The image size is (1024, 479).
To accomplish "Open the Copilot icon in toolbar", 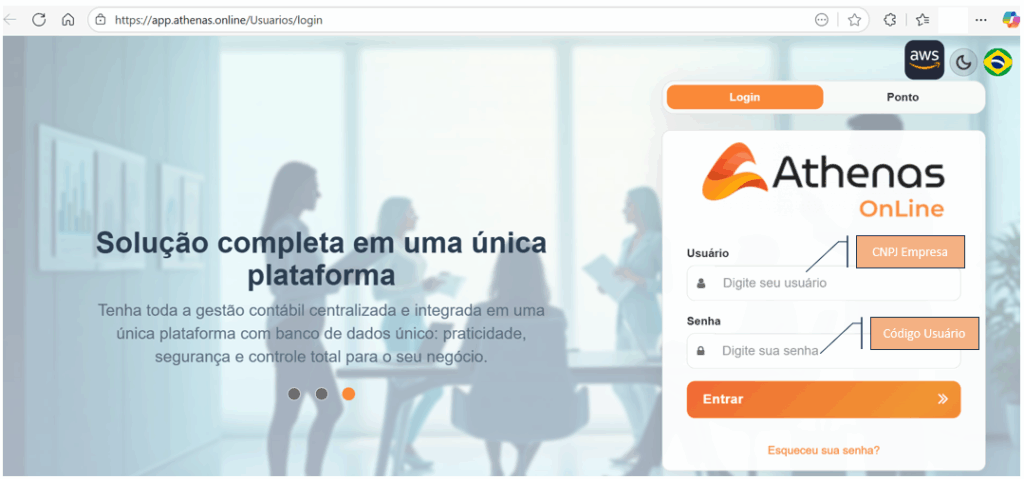I will tap(1010, 20).
